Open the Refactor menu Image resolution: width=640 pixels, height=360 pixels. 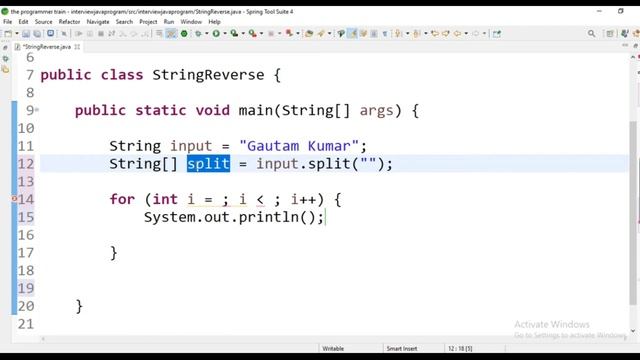pos(69,22)
